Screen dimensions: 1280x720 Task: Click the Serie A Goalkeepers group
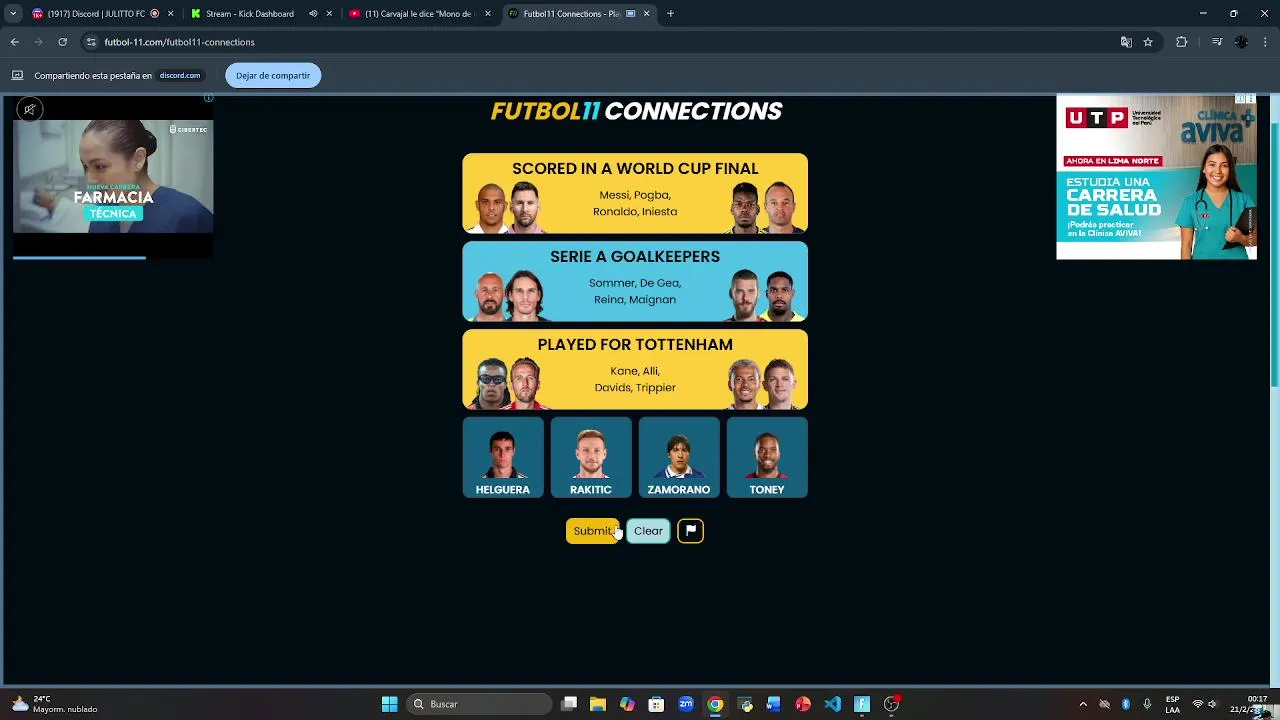click(x=635, y=281)
